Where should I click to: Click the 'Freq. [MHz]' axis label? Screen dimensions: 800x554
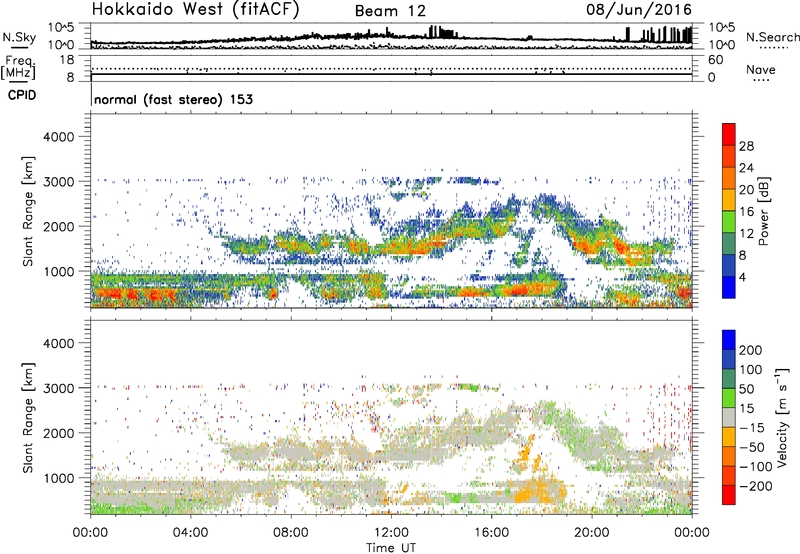pos(18,67)
